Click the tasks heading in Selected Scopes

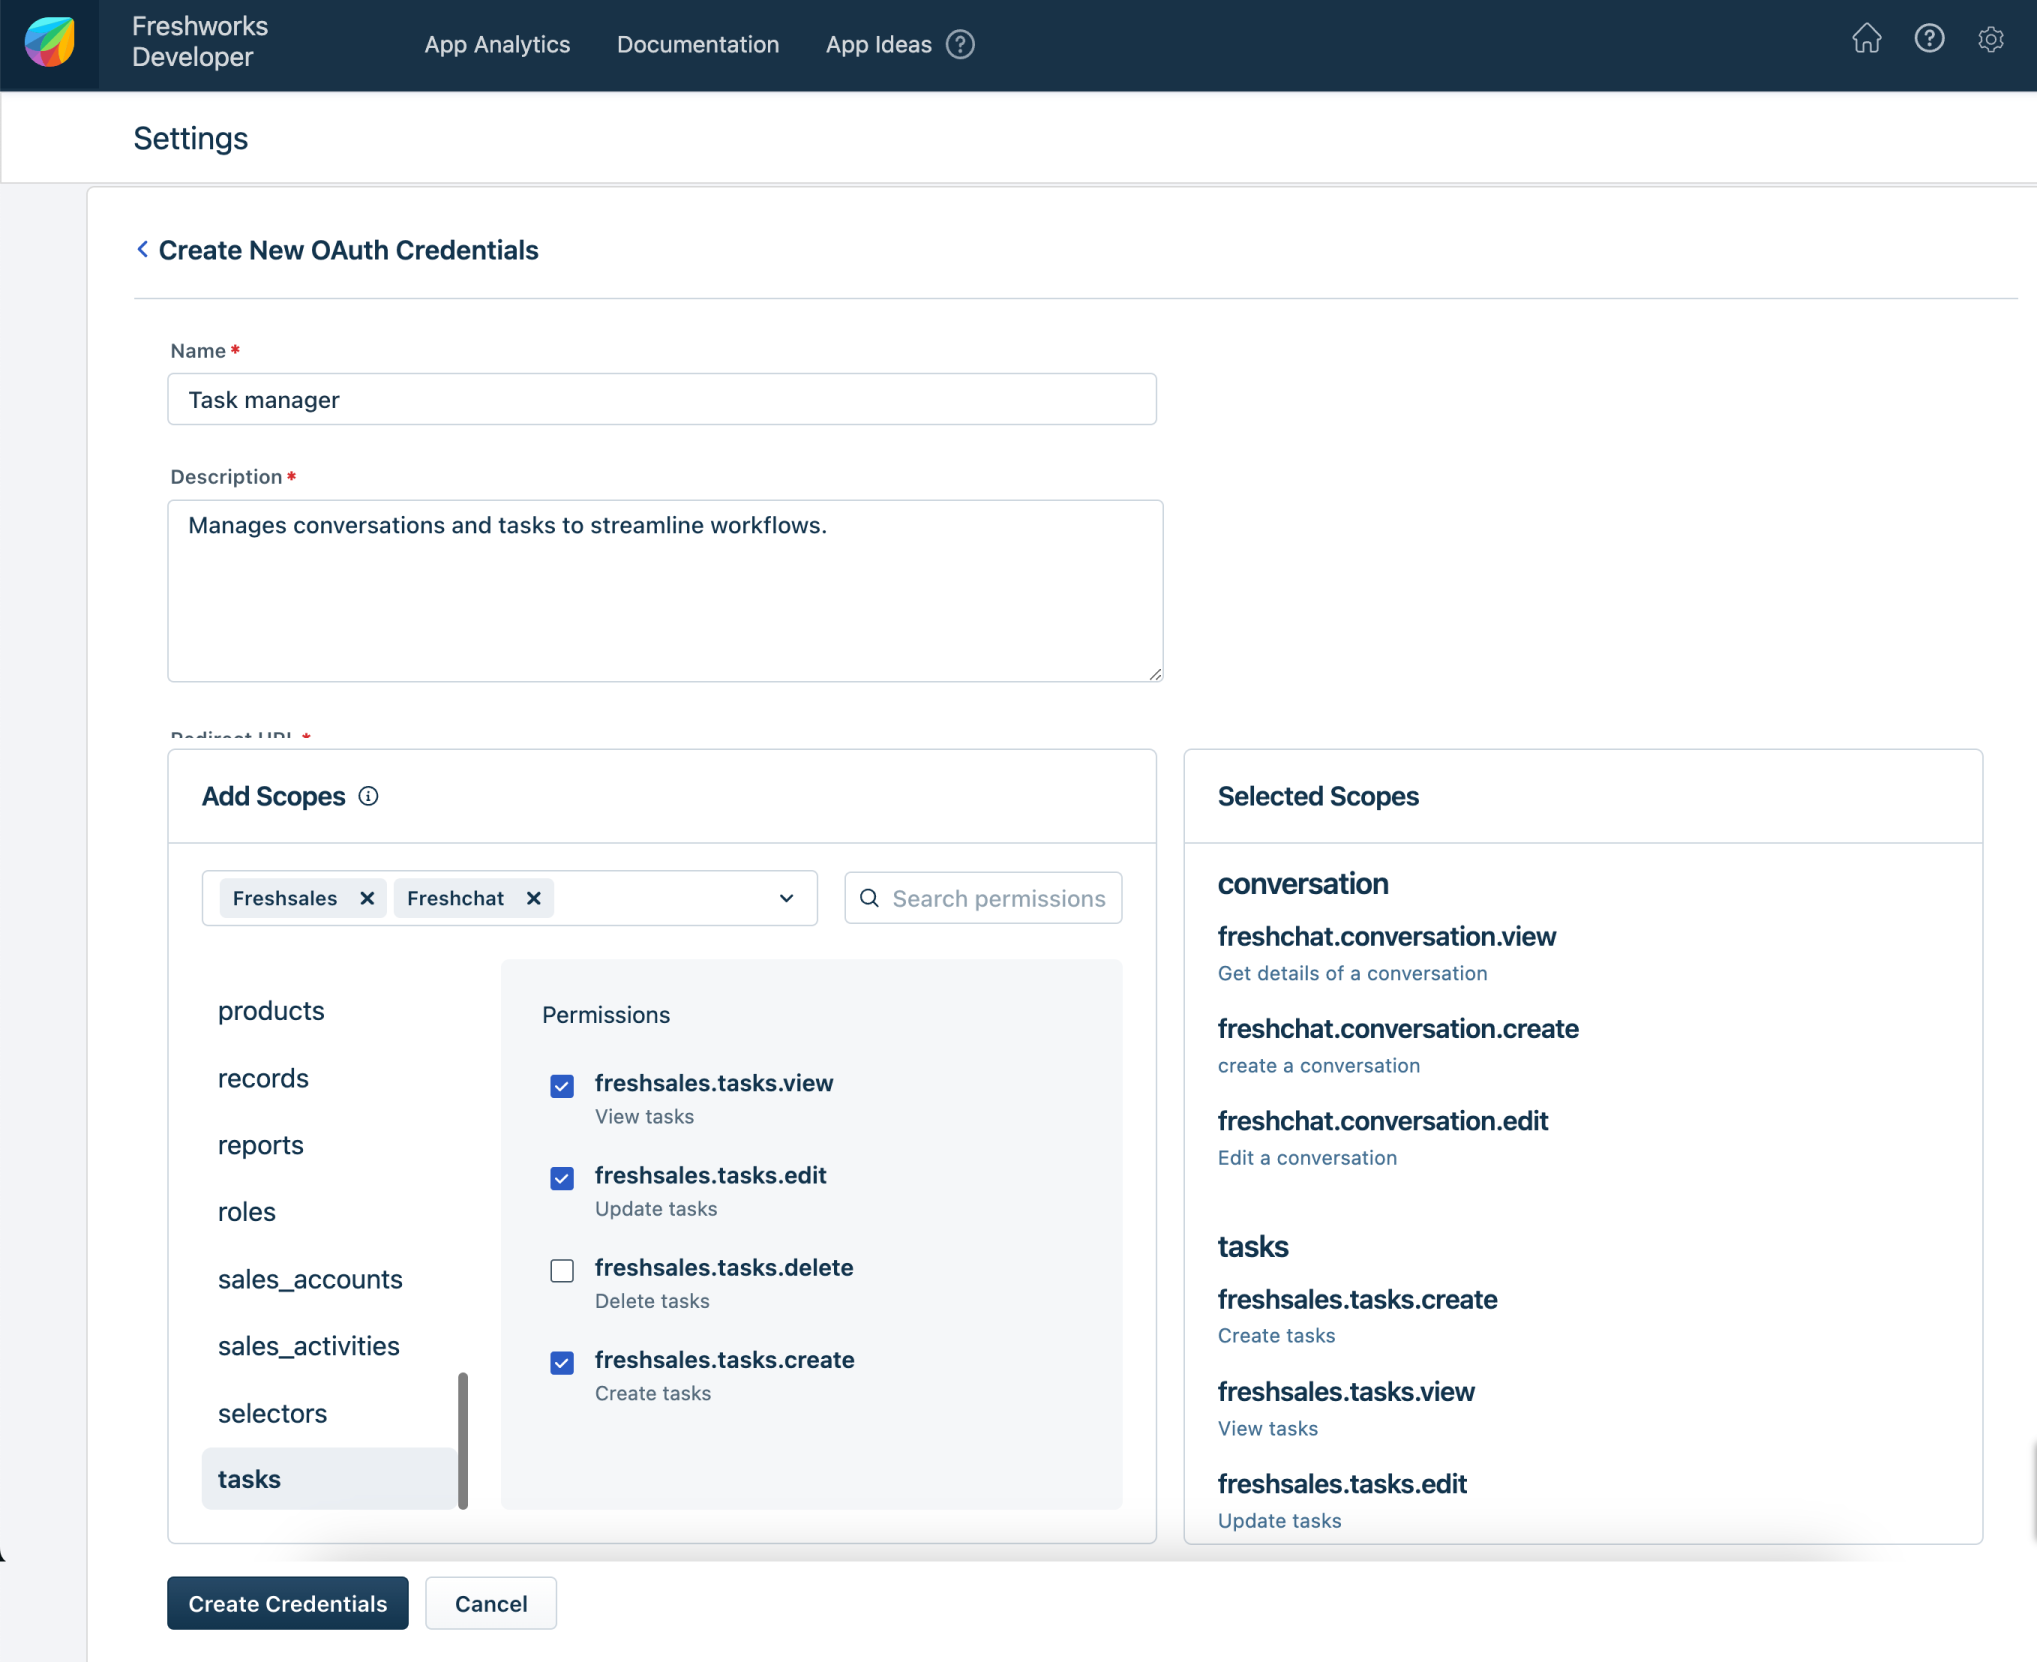coord(1252,1247)
